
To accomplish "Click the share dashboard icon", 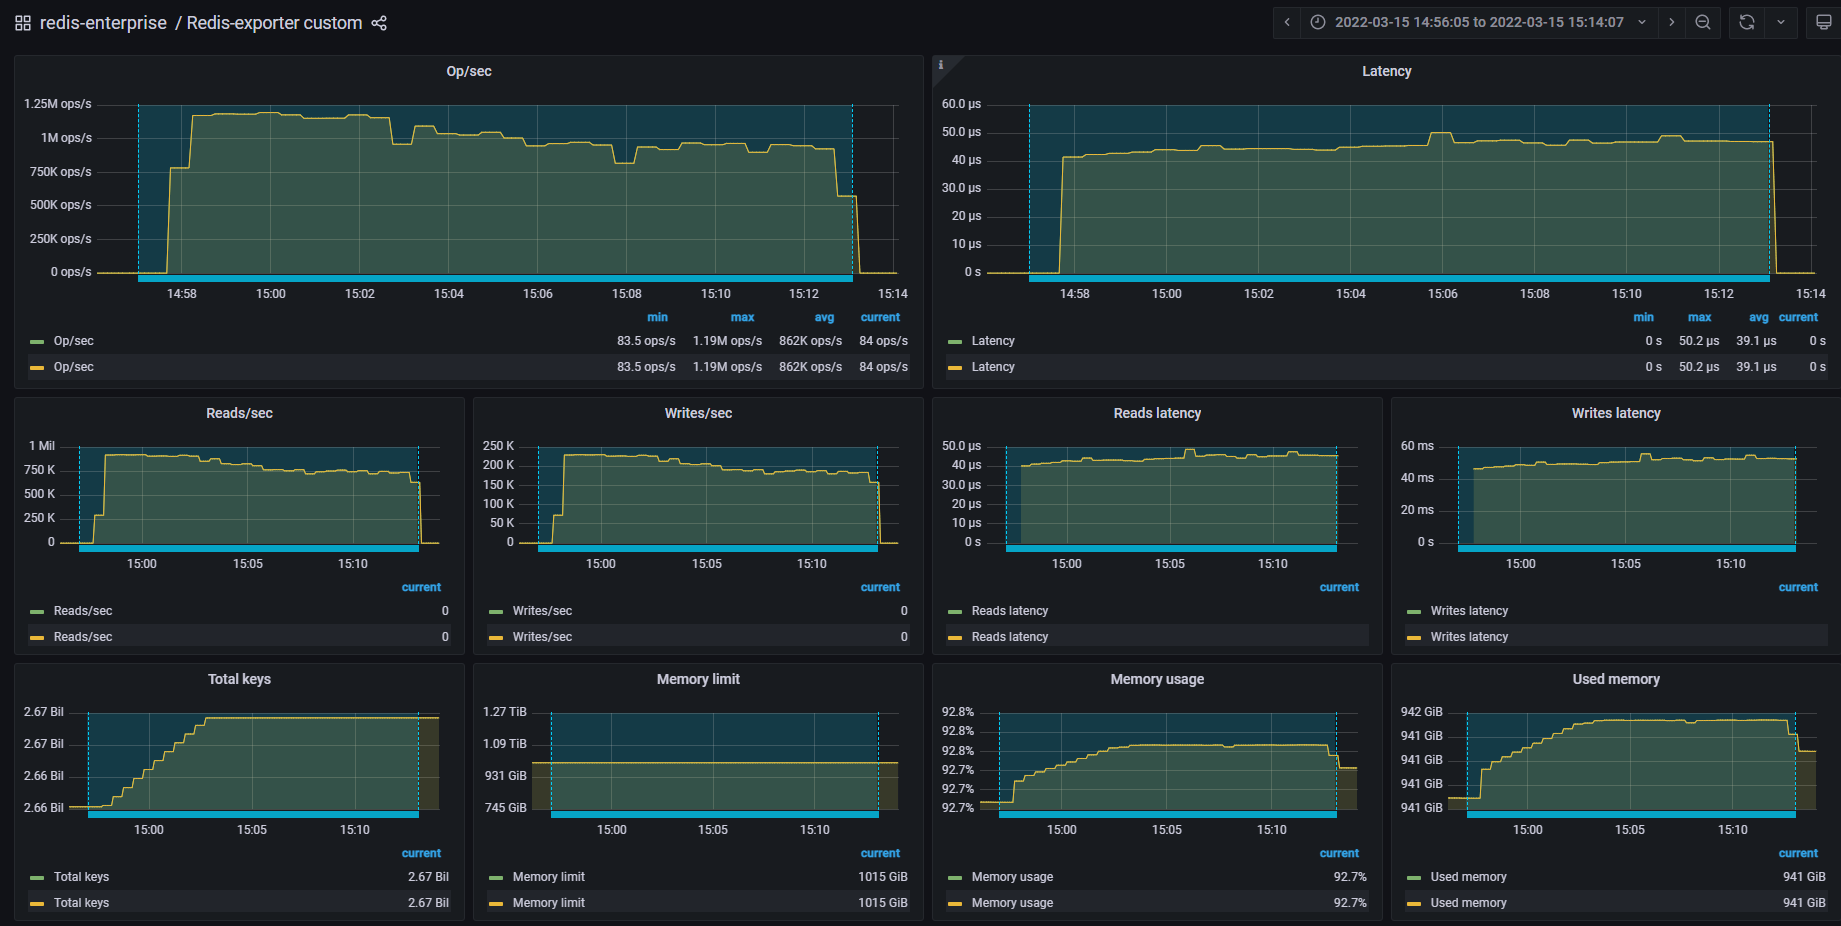I will click(x=379, y=23).
